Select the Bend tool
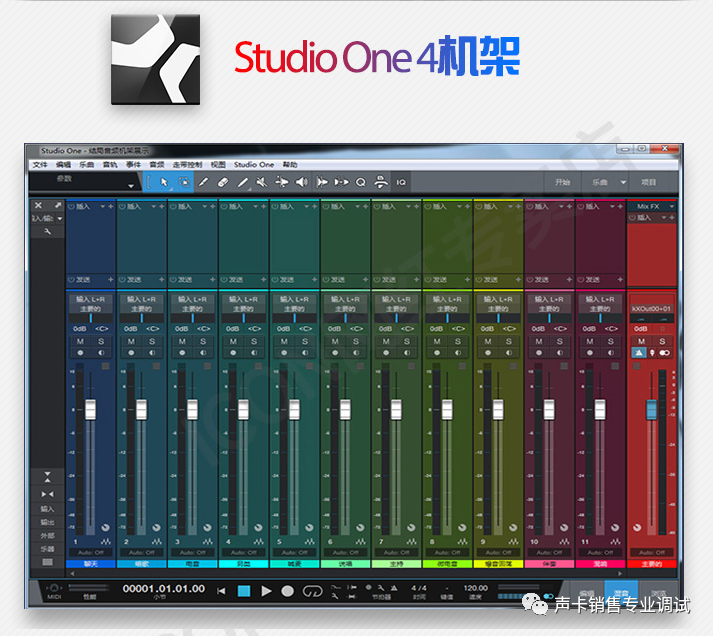Image resolution: width=713 pixels, height=636 pixels. [x=282, y=182]
